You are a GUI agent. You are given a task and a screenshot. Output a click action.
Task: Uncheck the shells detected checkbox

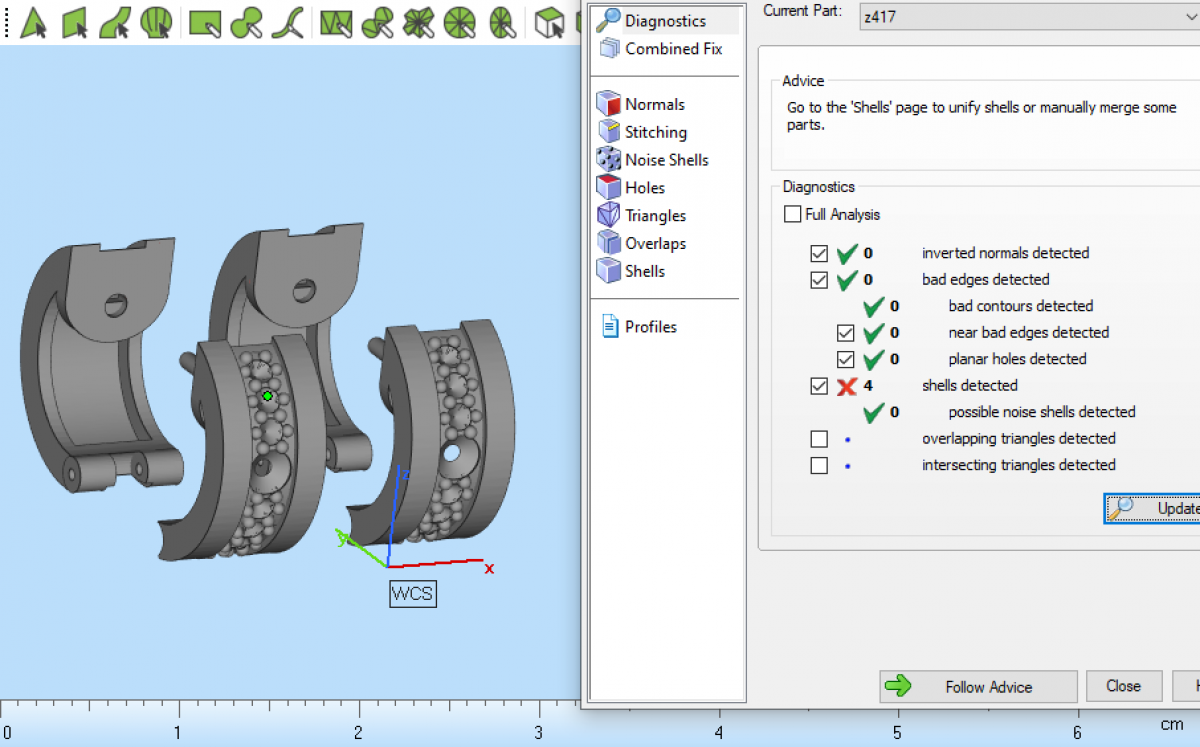[819, 386]
